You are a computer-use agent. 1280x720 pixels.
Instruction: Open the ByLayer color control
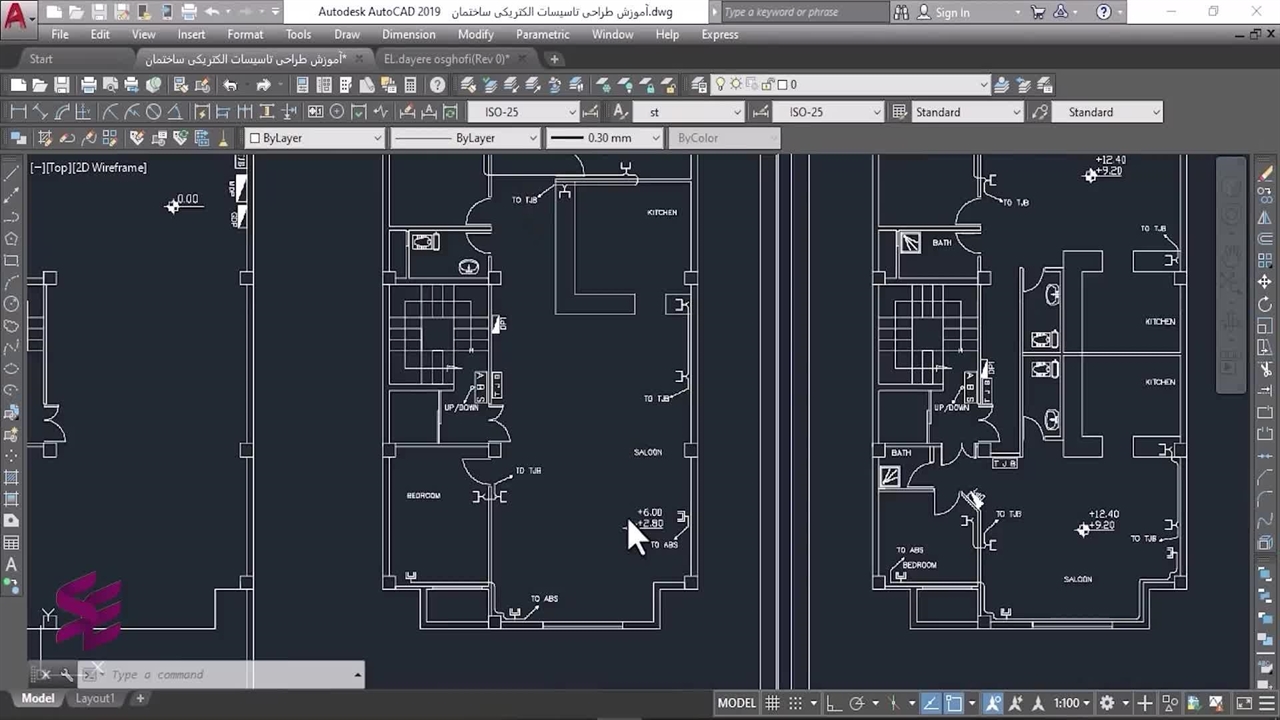tap(315, 138)
